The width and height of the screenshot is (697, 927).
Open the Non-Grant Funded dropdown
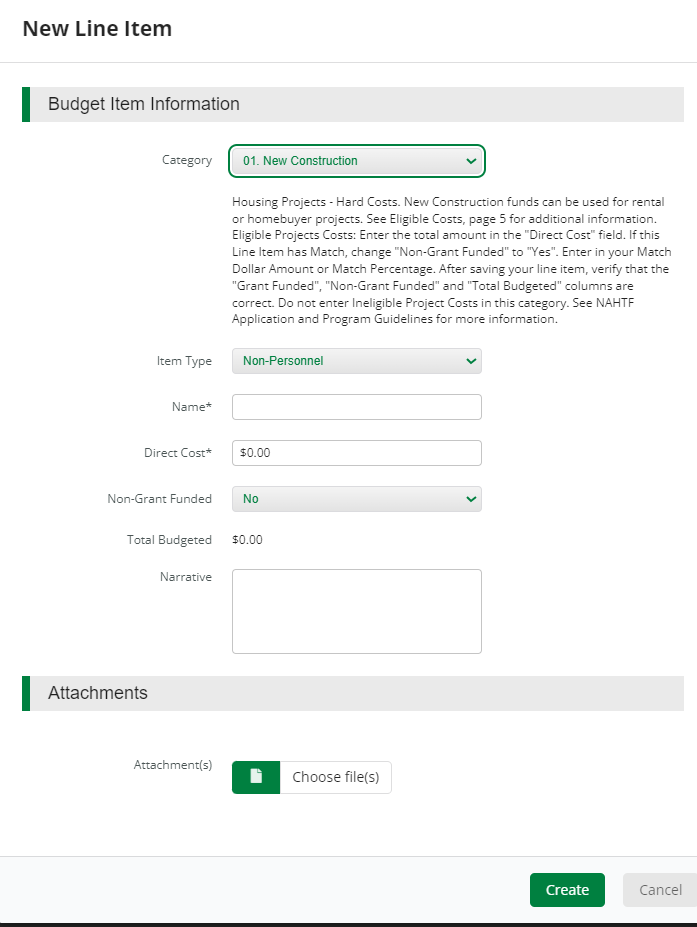tap(356, 499)
